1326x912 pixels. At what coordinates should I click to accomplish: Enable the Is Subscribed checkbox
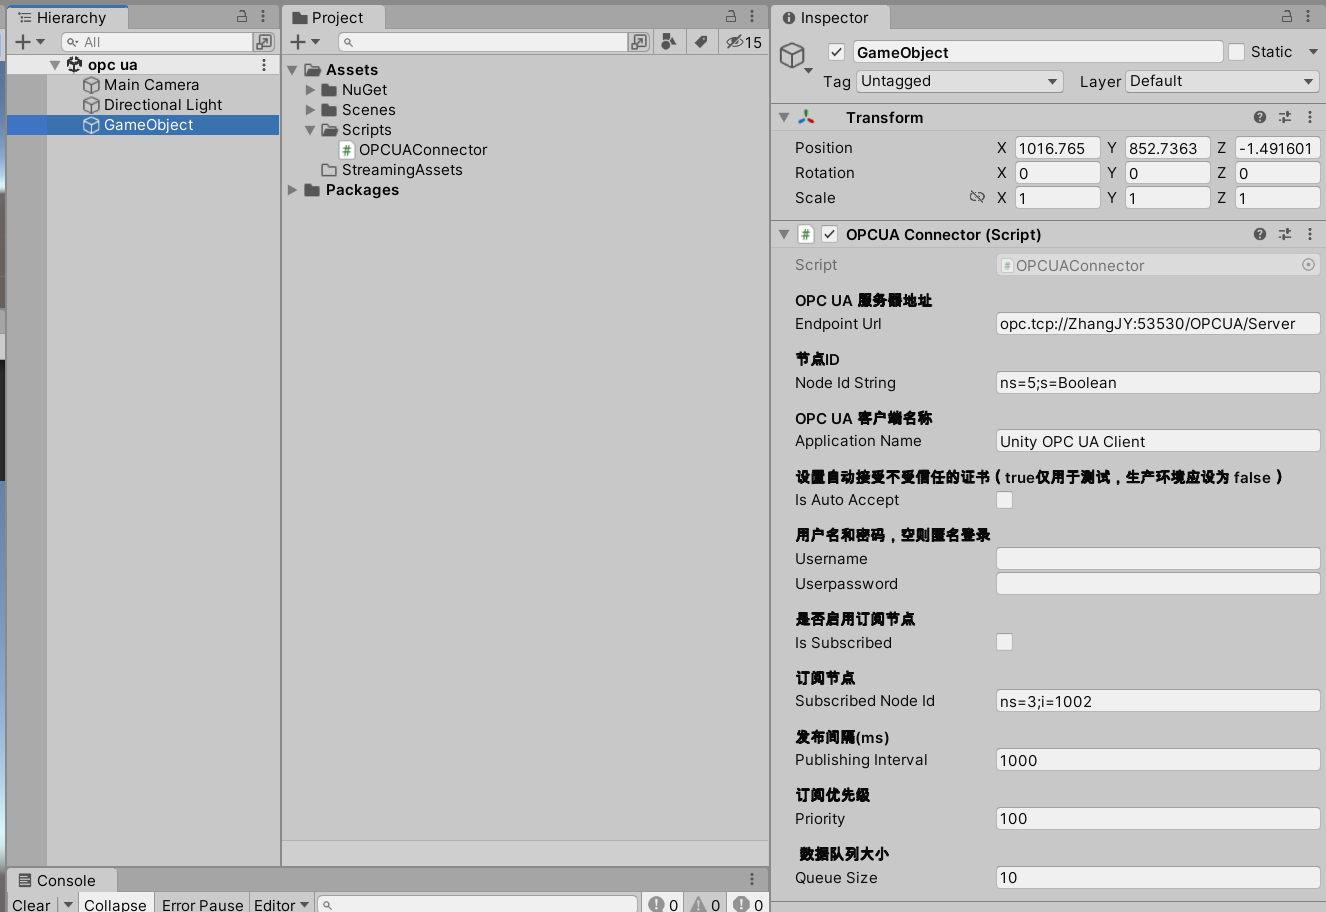(1003, 642)
